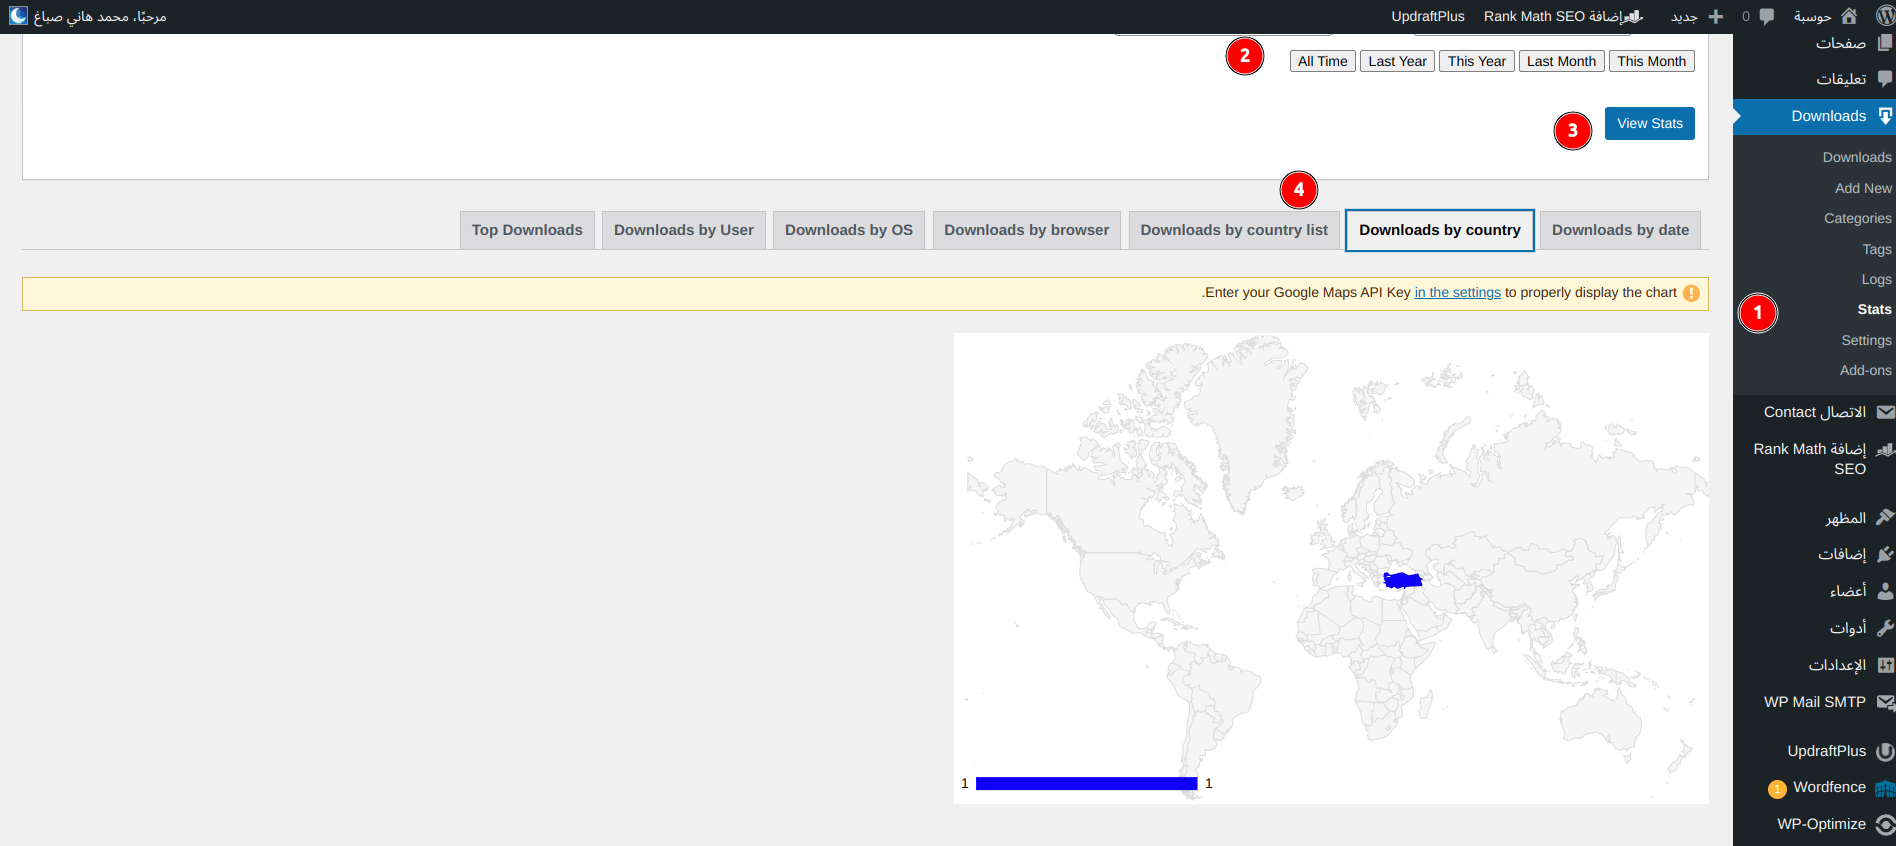Click the blue legend bar under map
This screenshot has height=846, width=1896.
(x=1086, y=783)
